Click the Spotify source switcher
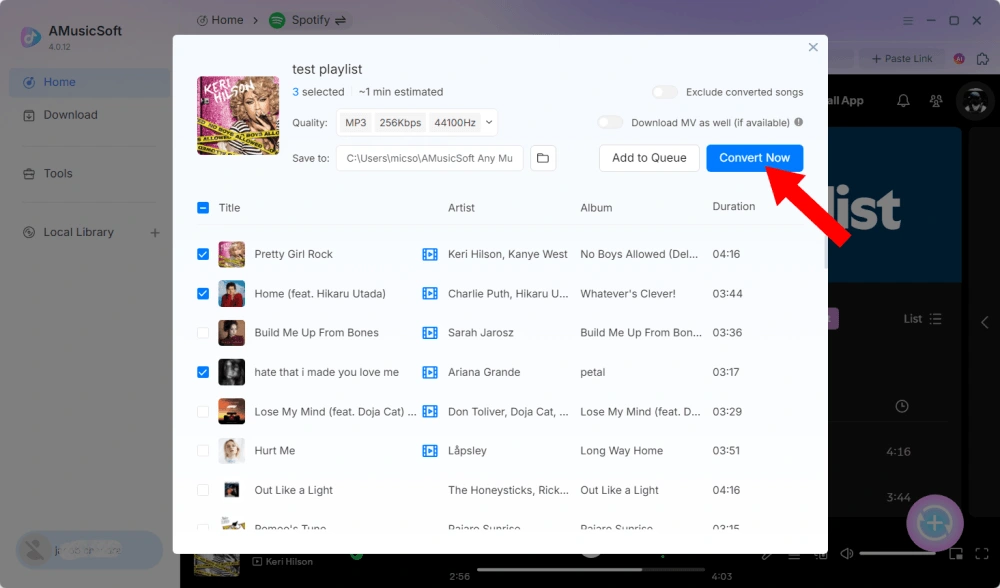Image resolution: width=1000 pixels, height=588 pixels. click(308, 20)
